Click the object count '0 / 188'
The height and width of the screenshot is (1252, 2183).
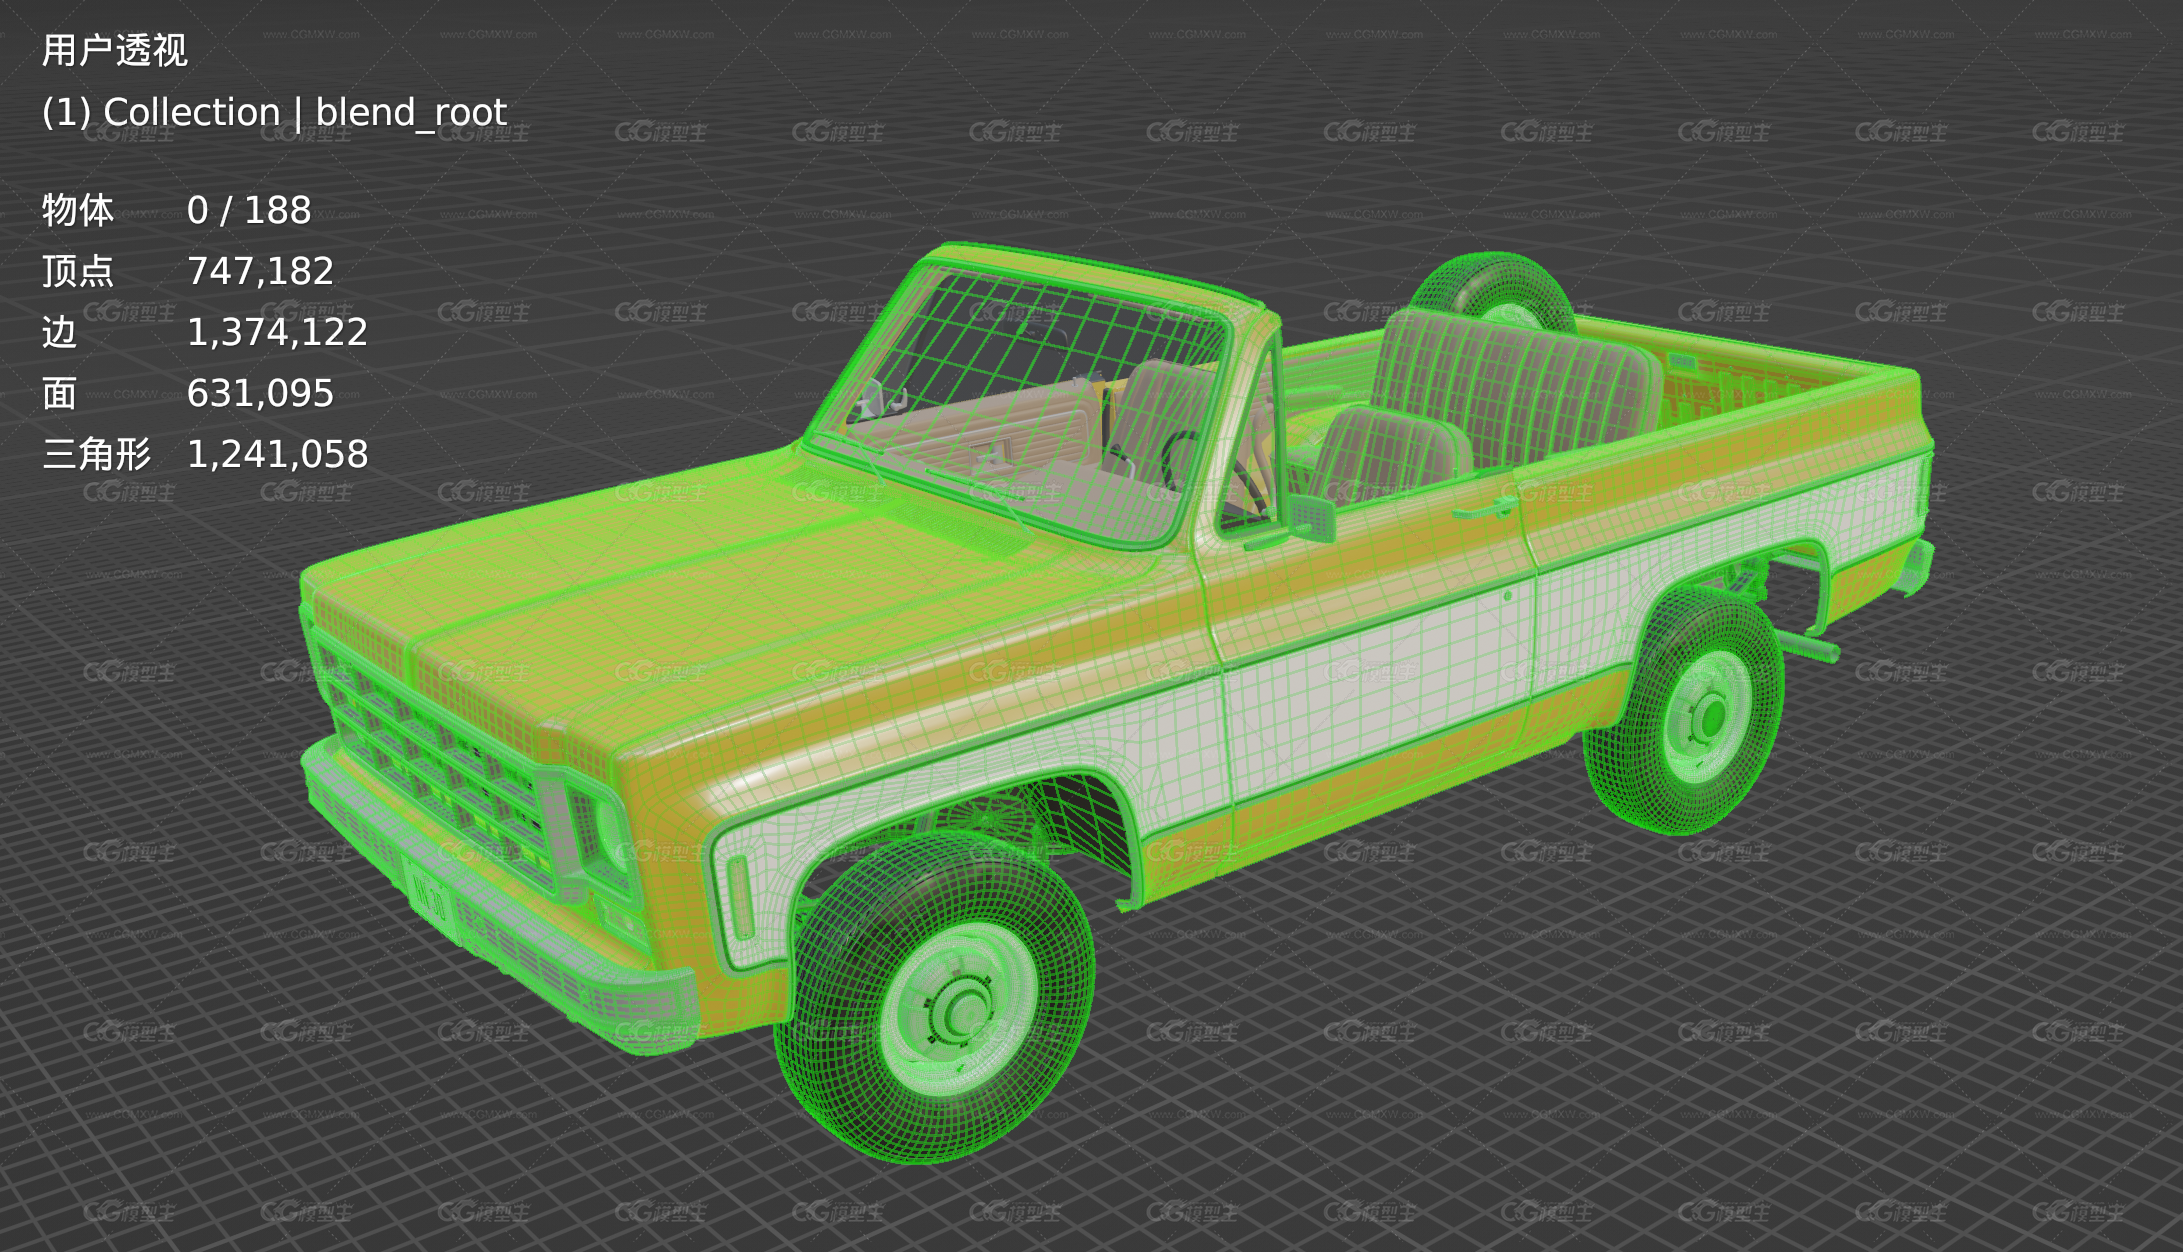249,210
